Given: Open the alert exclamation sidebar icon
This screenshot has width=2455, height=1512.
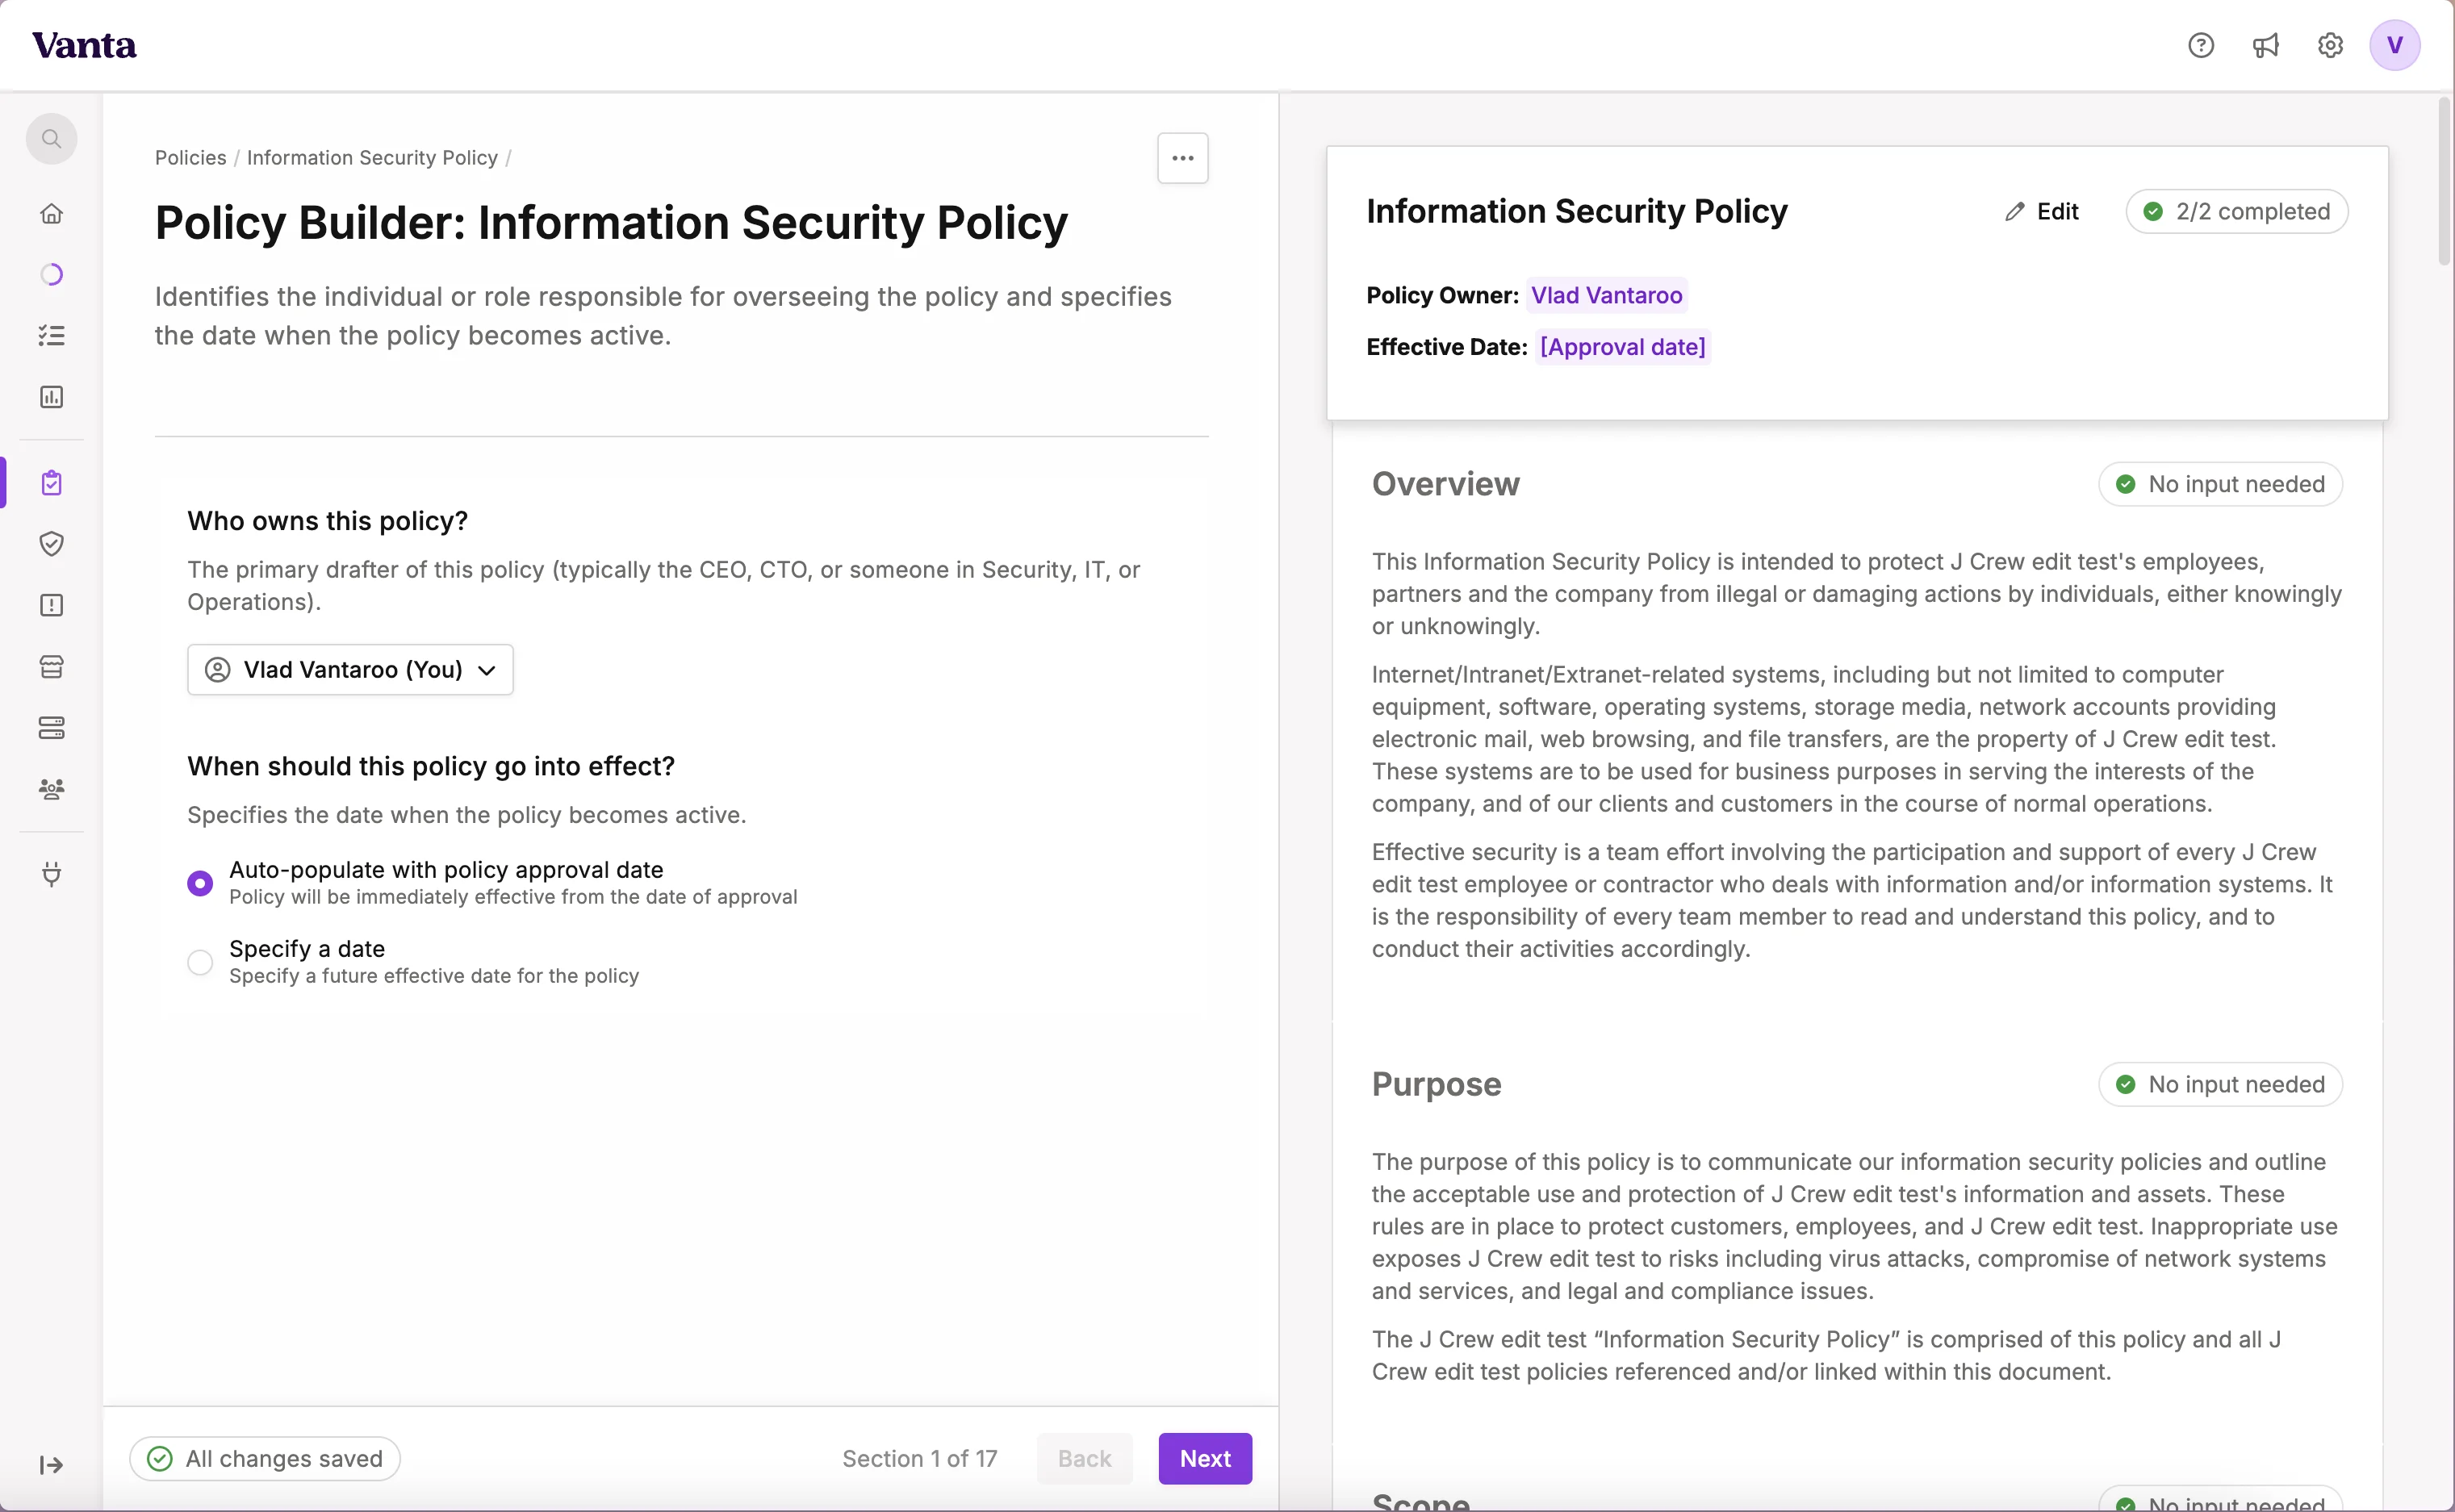Looking at the screenshot, I should point(51,605).
